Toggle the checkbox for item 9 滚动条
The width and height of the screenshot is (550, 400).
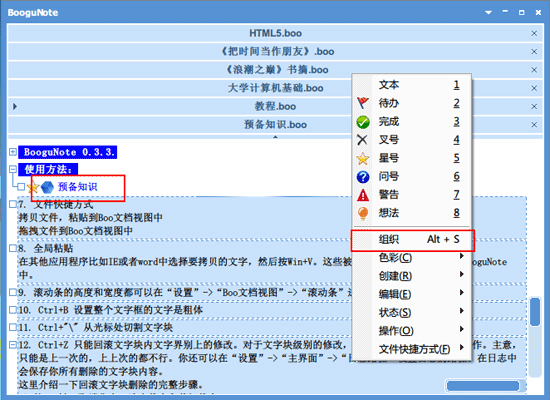[13, 292]
